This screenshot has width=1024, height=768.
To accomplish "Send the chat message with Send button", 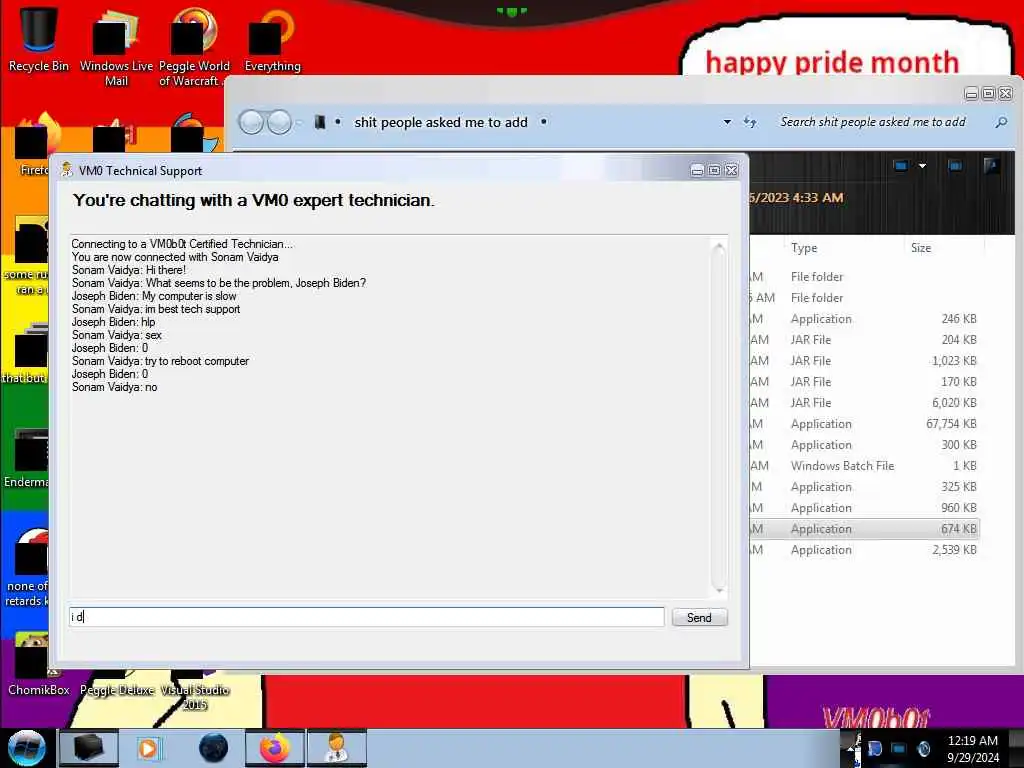I will [699, 617].
